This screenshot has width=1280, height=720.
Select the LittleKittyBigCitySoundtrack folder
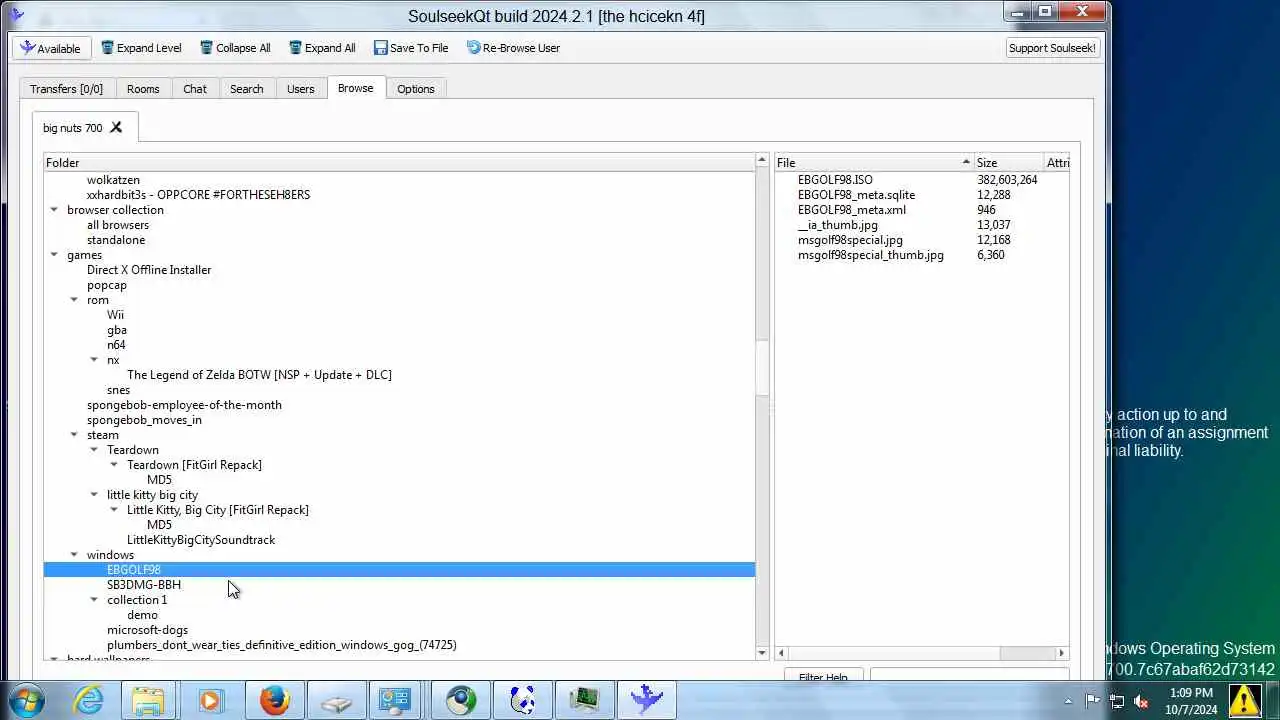tap(201, 540)
